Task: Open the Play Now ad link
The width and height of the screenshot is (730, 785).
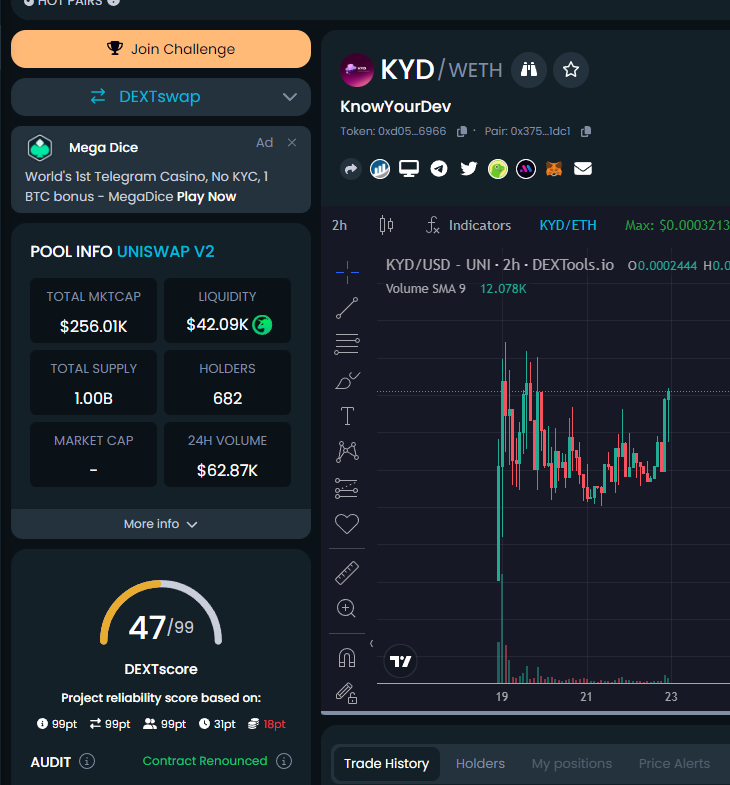Action: point(206,196)
